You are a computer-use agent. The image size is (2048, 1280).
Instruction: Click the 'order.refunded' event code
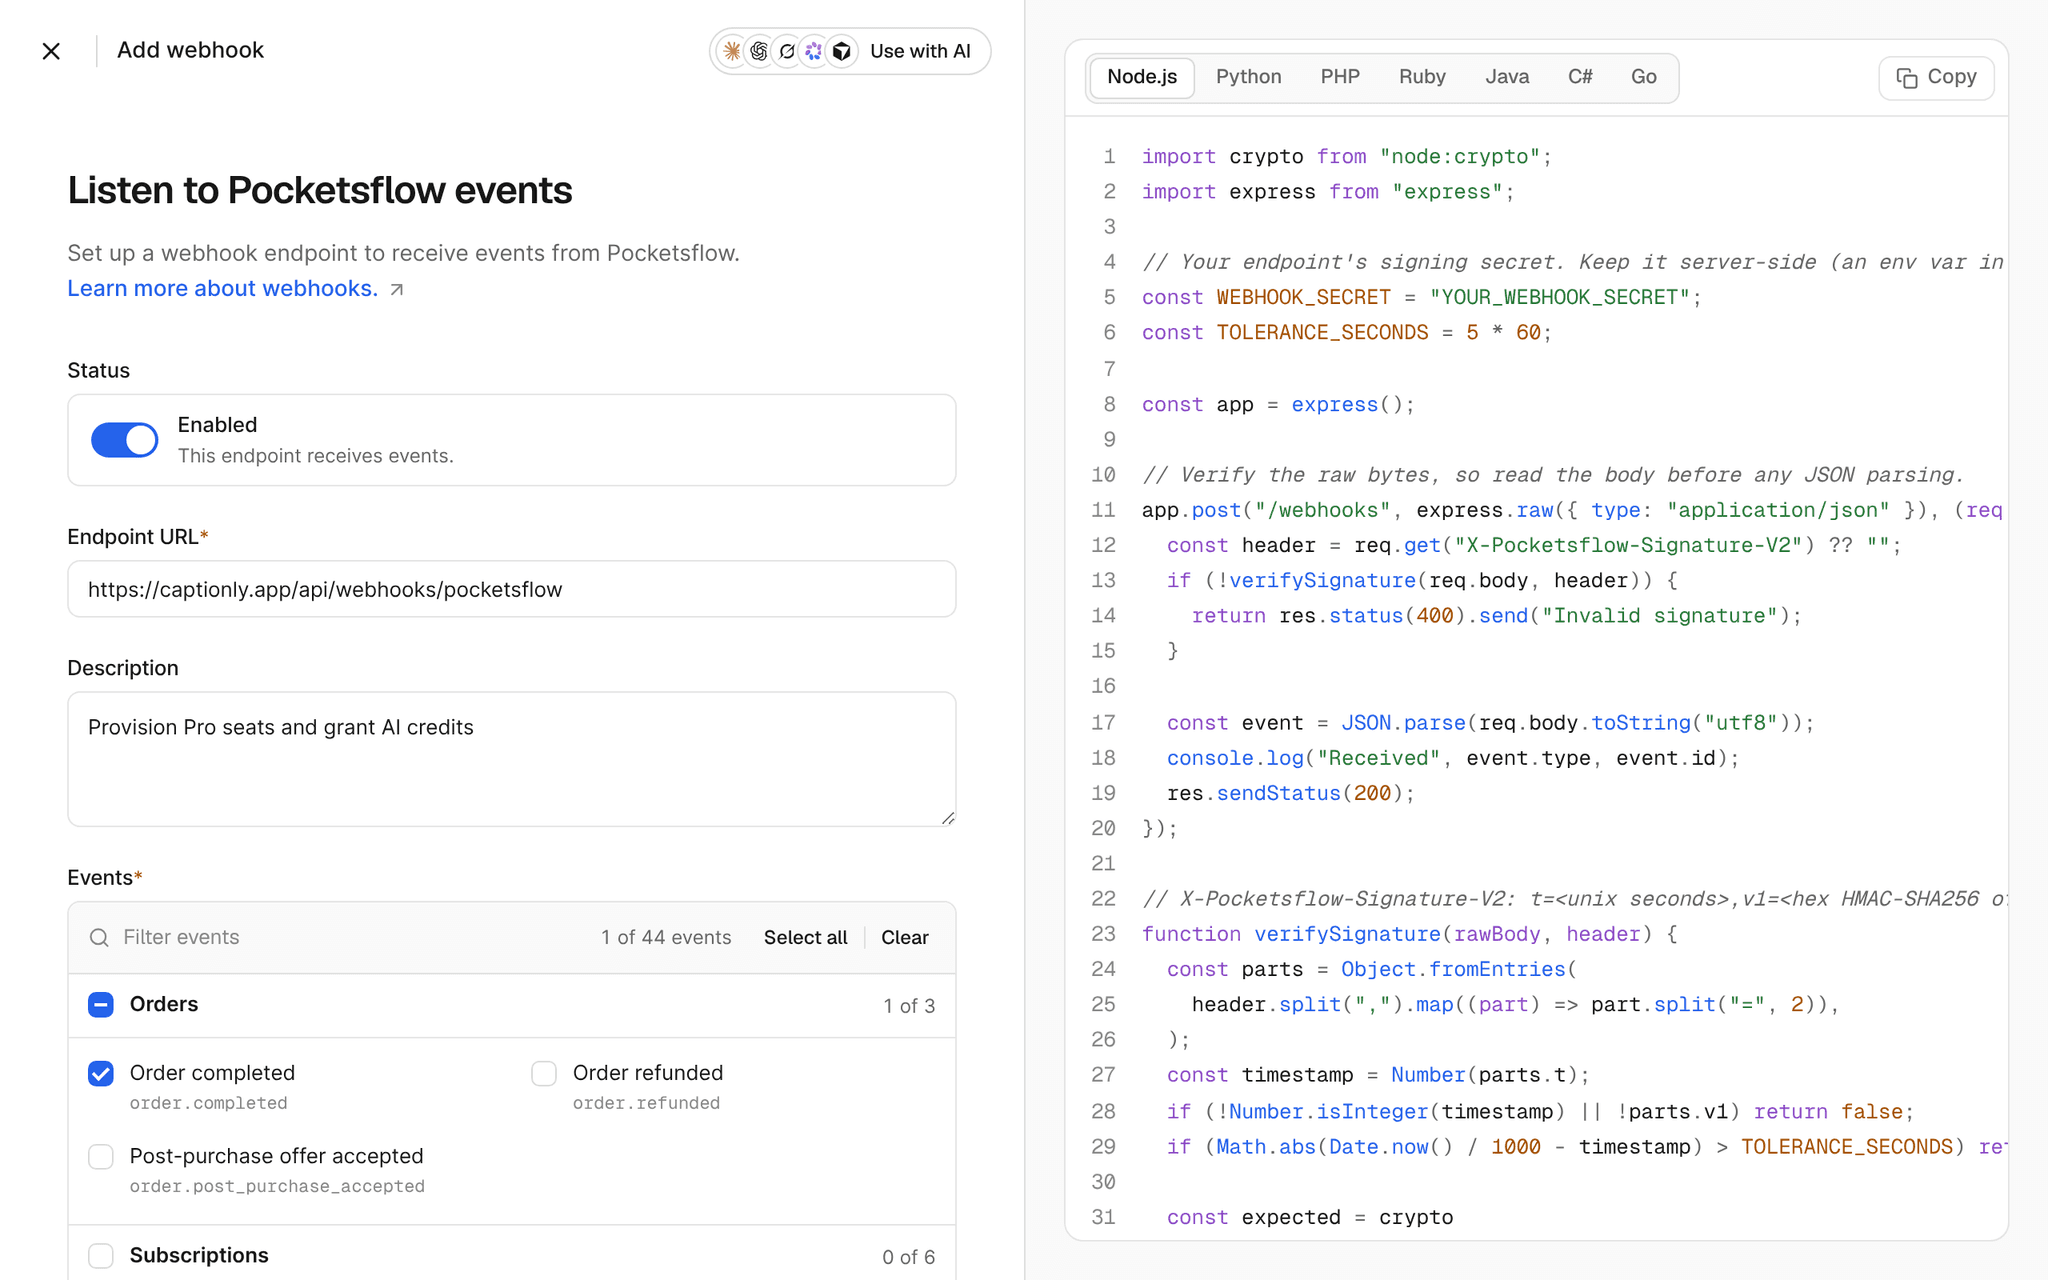(x=646, y=1103)
